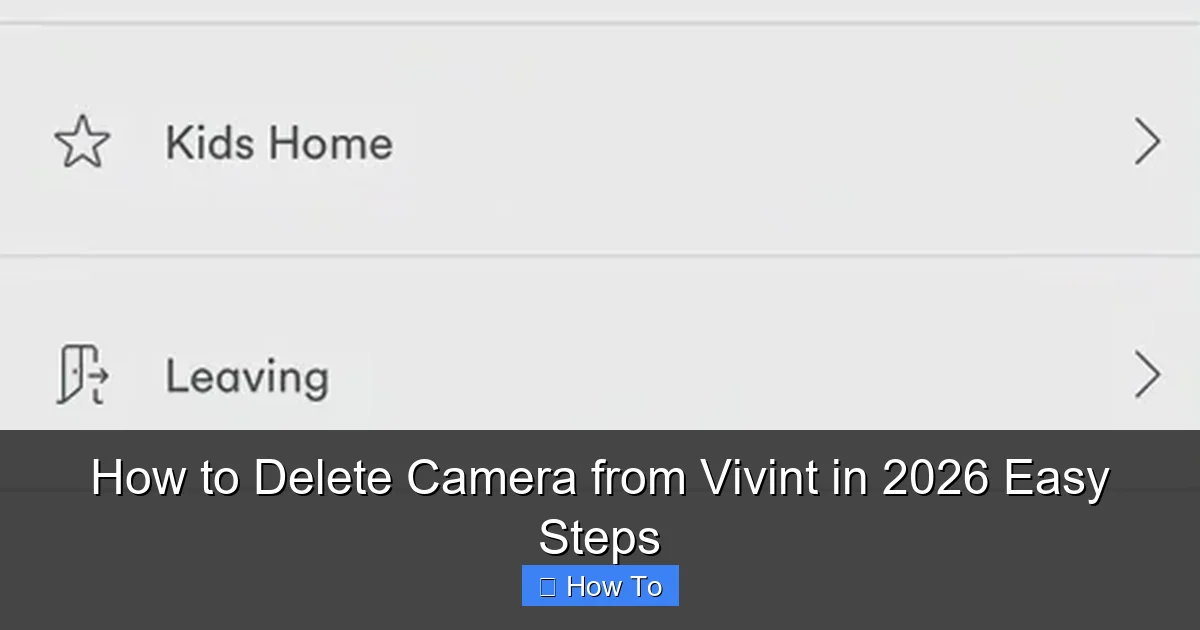Expand the Kids Home scene with its chevron

[x=1147, y=142]
